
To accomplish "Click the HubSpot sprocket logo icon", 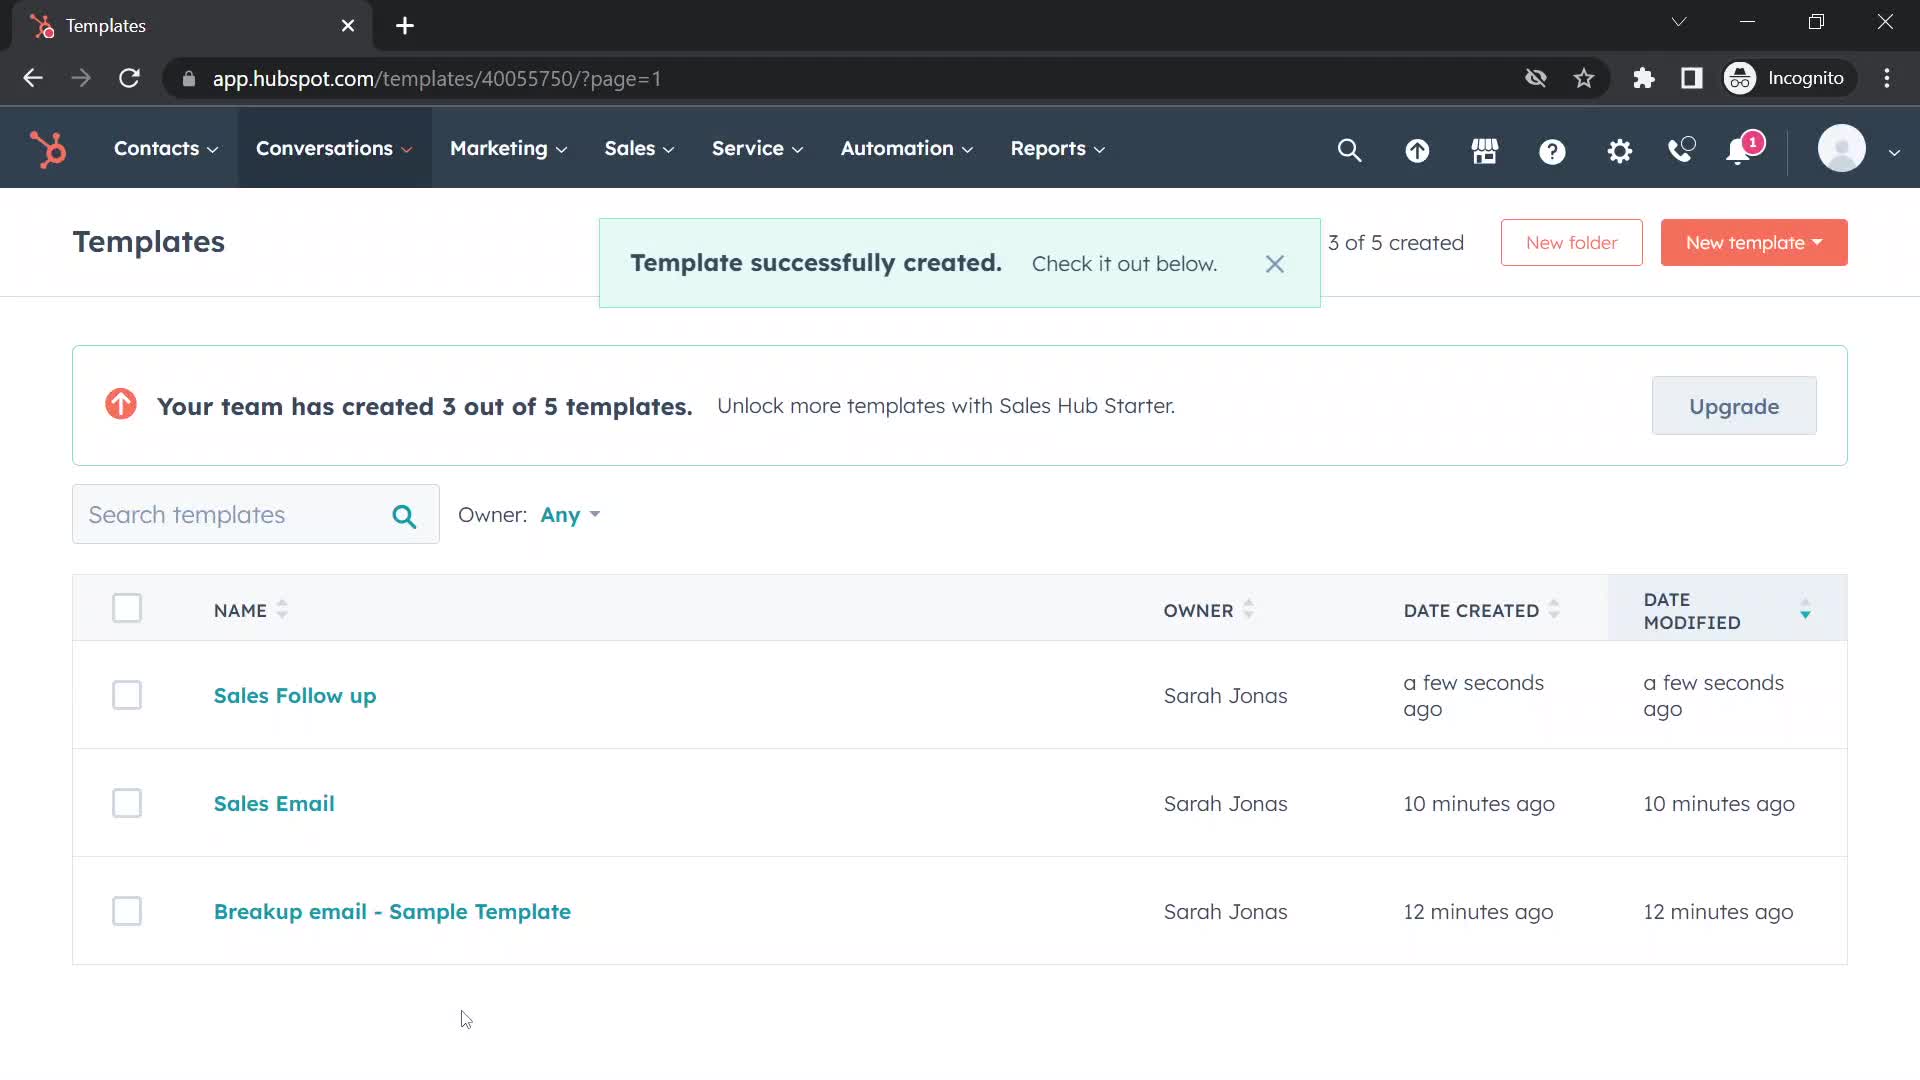I will (49, 148).
